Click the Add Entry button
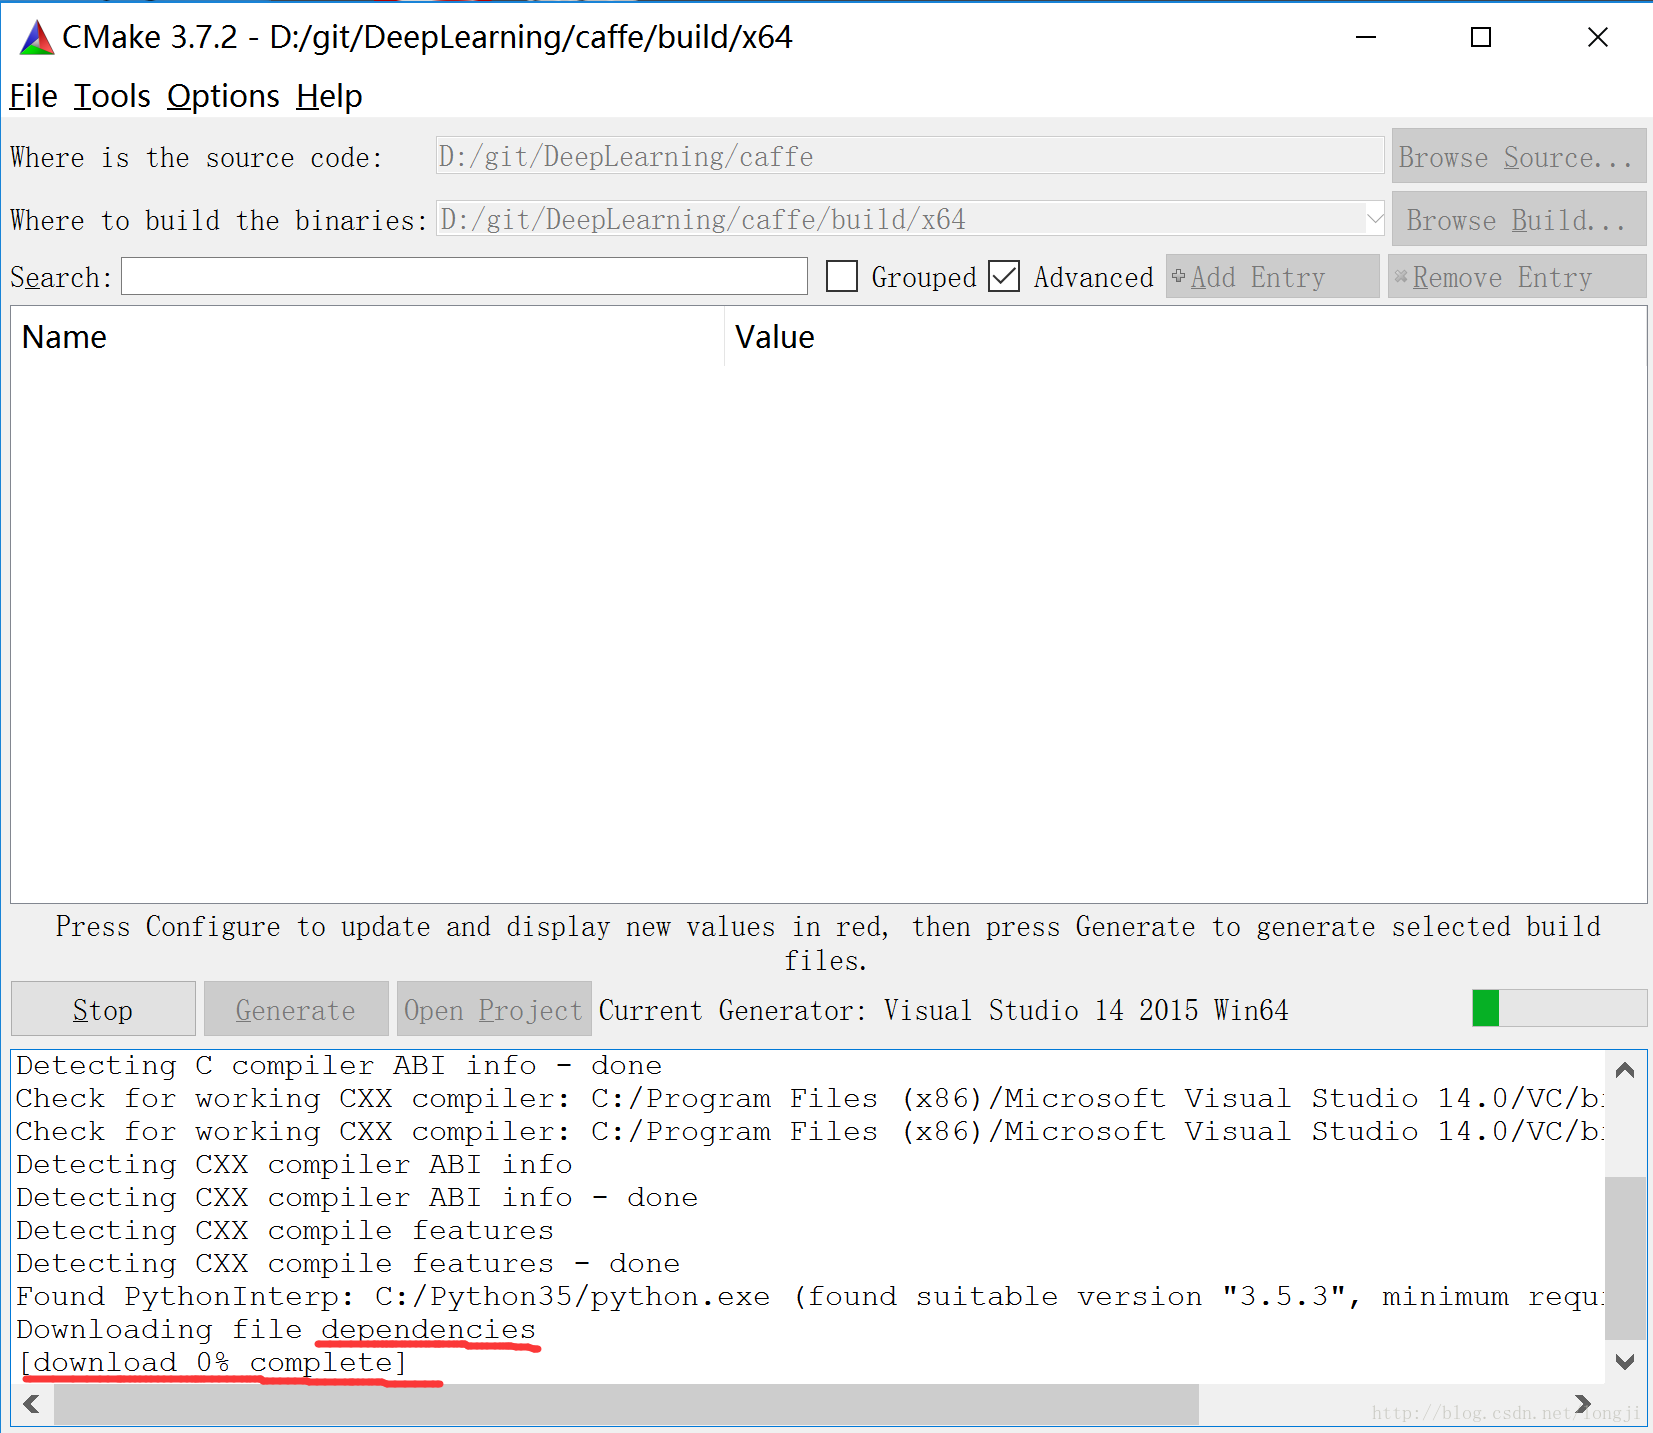This screenshot has height=1433, width=1653. [x=1272, y=276]
